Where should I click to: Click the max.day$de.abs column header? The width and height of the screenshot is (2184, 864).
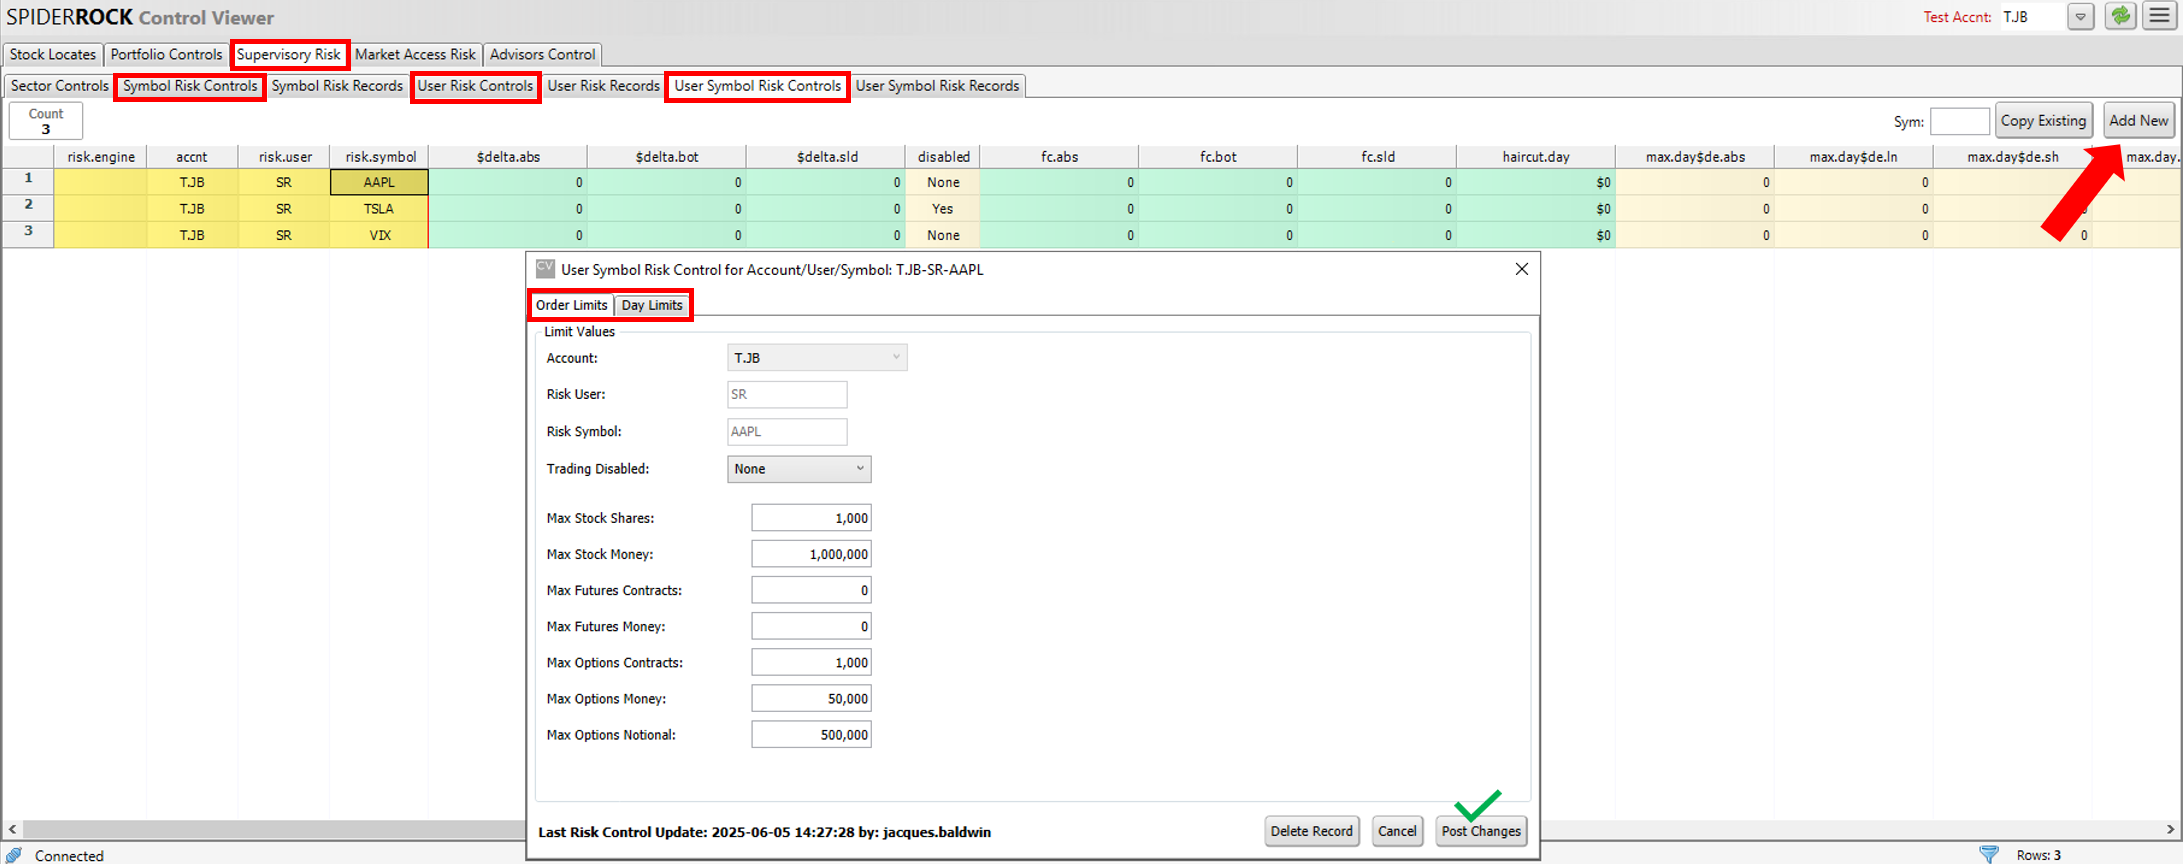coord(1695,157)
